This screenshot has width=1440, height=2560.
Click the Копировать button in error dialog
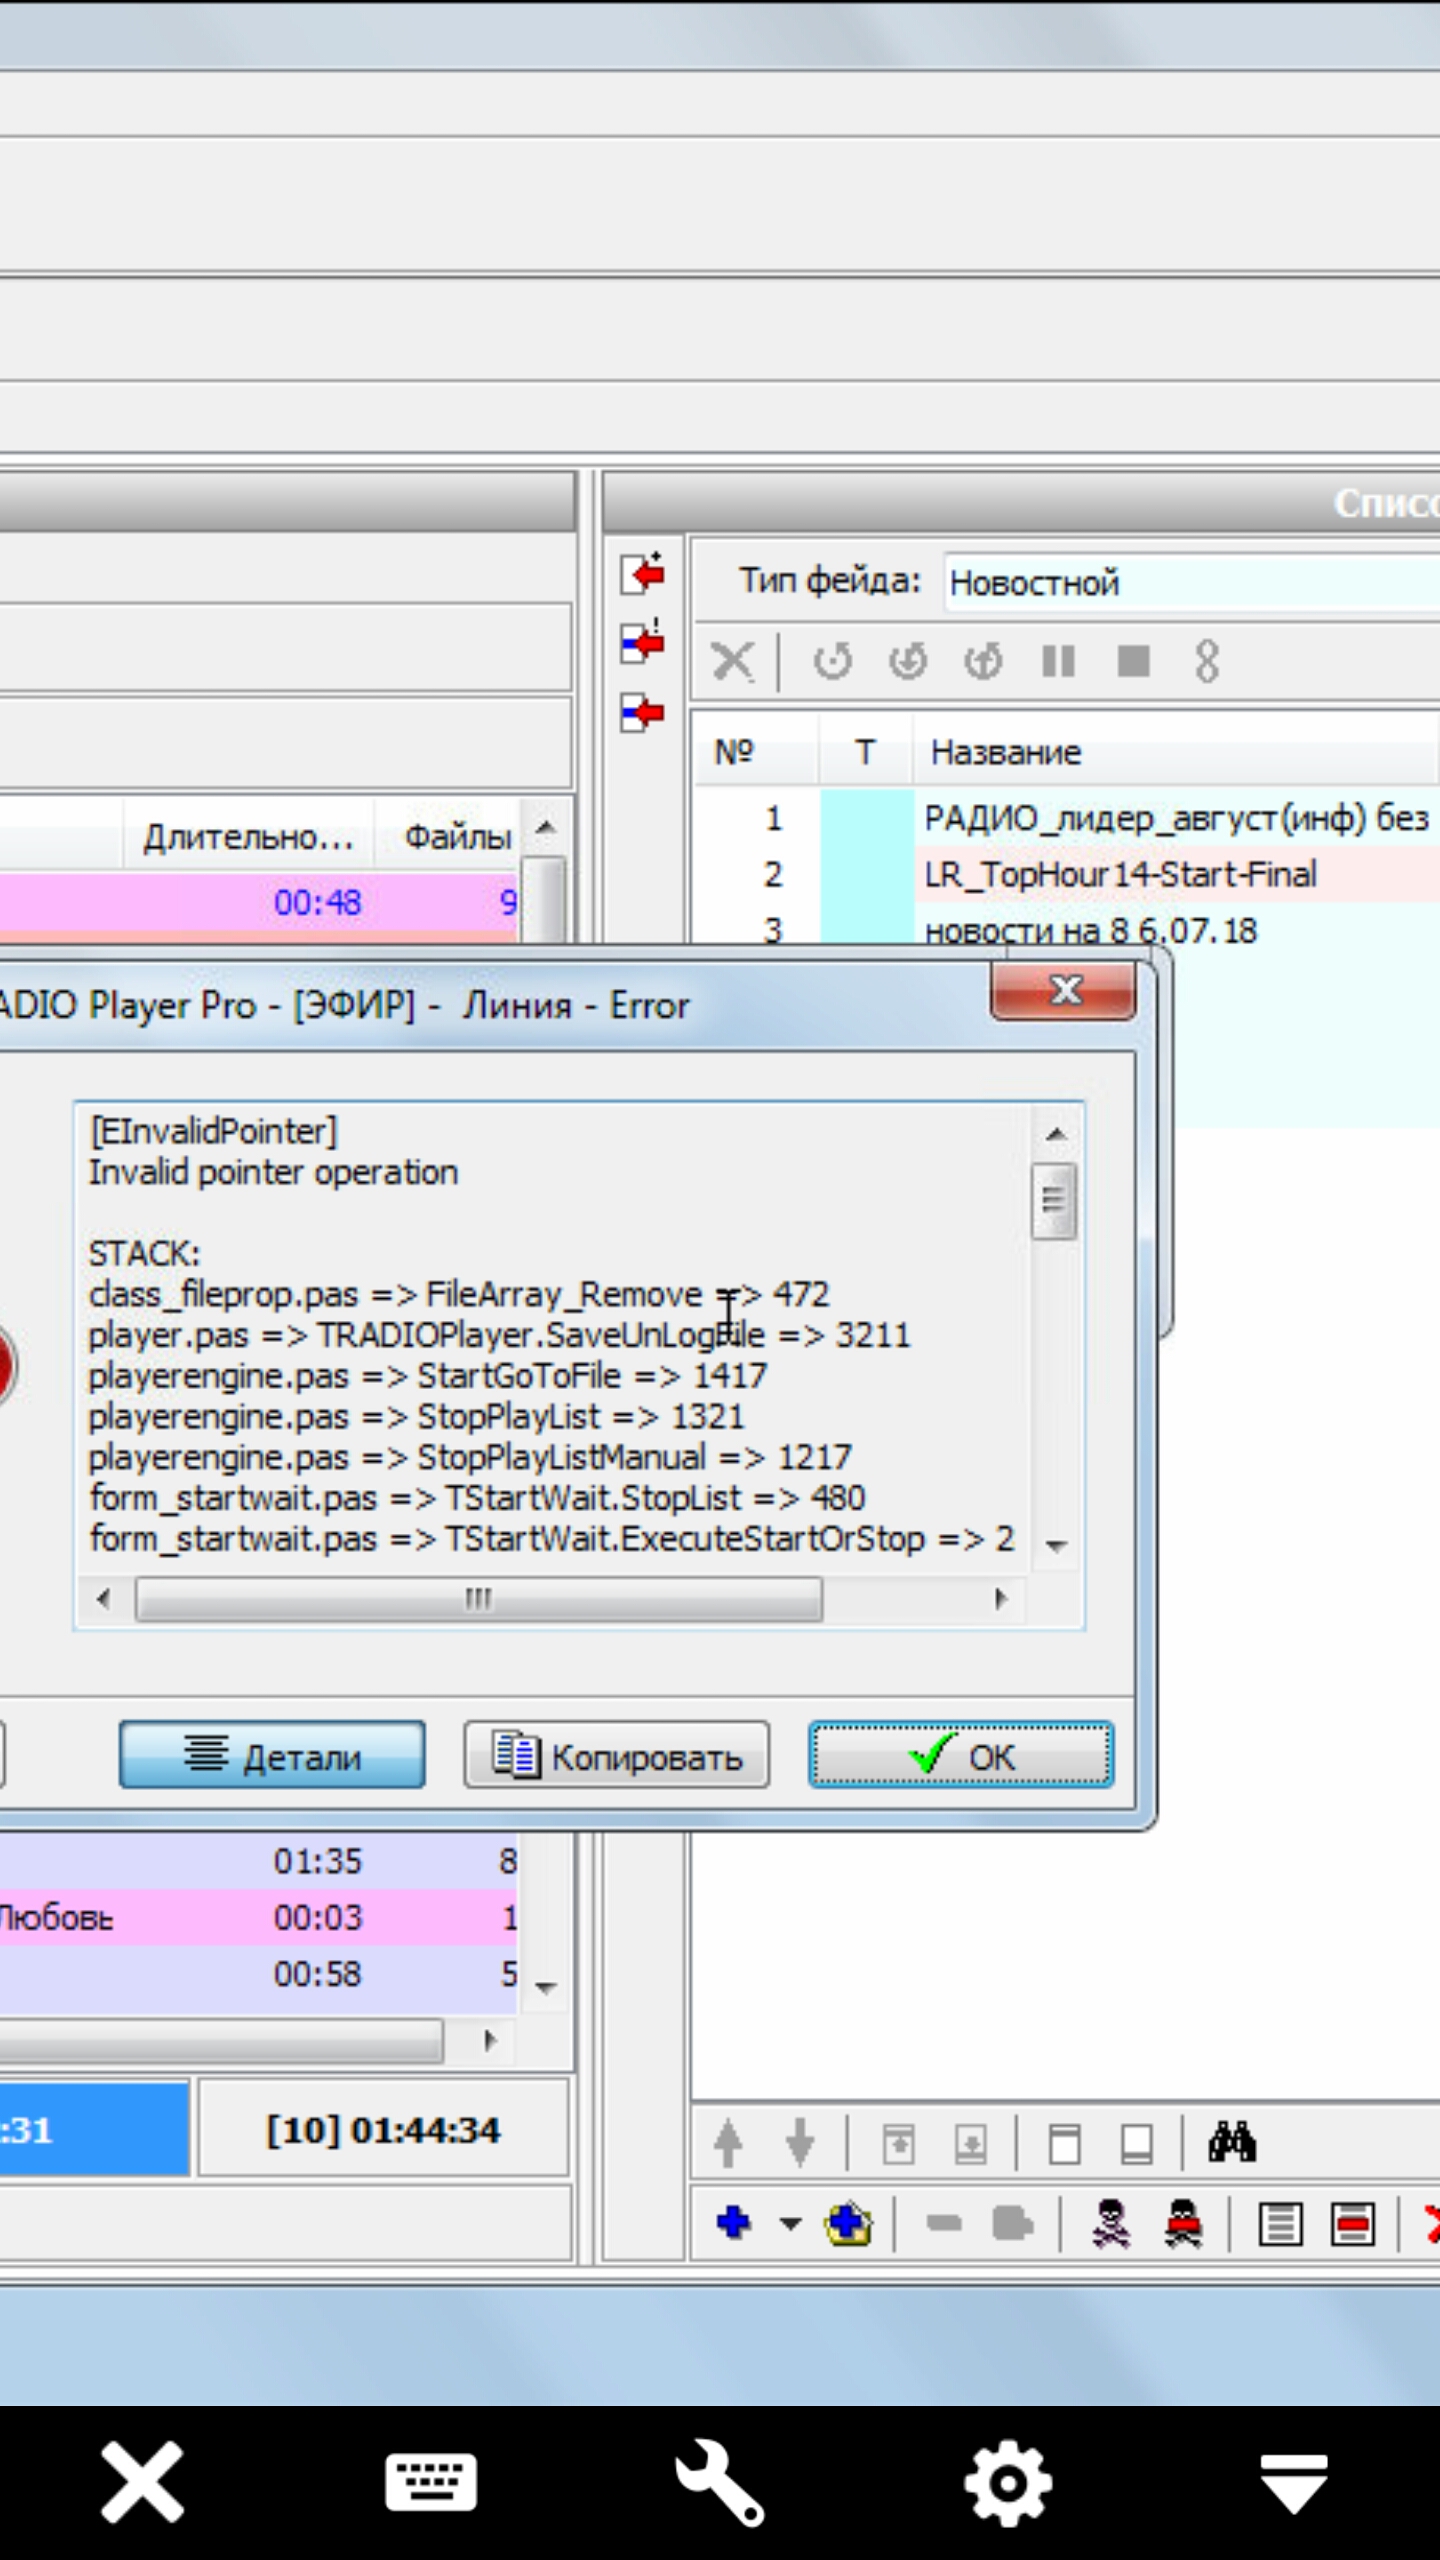coord(617,1754)
